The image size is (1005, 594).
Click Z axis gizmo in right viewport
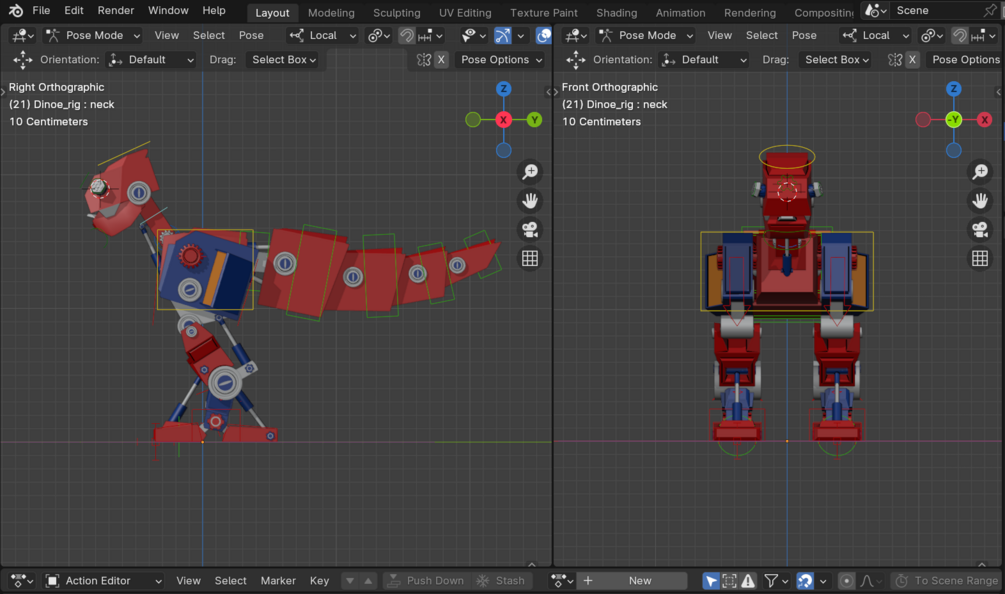pyautogui.click(x=954, y=88)
